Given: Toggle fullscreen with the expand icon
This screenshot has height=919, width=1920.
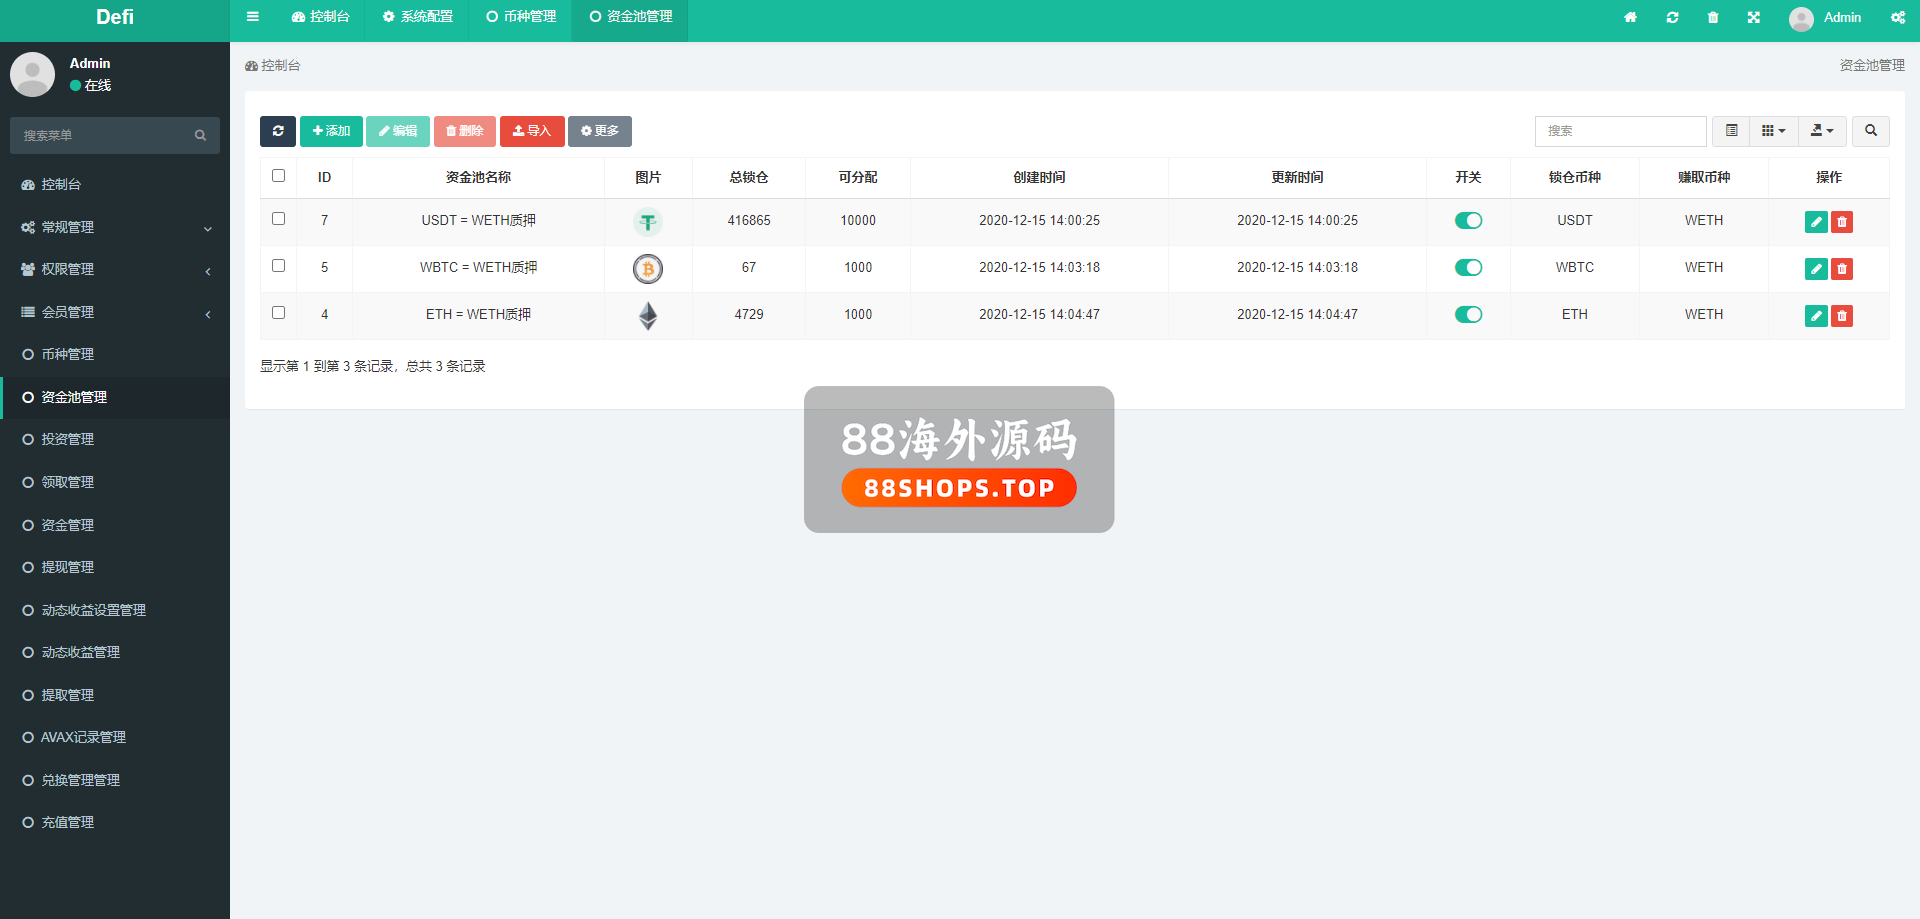Looking at the screenshot, I should point(1754,17).
